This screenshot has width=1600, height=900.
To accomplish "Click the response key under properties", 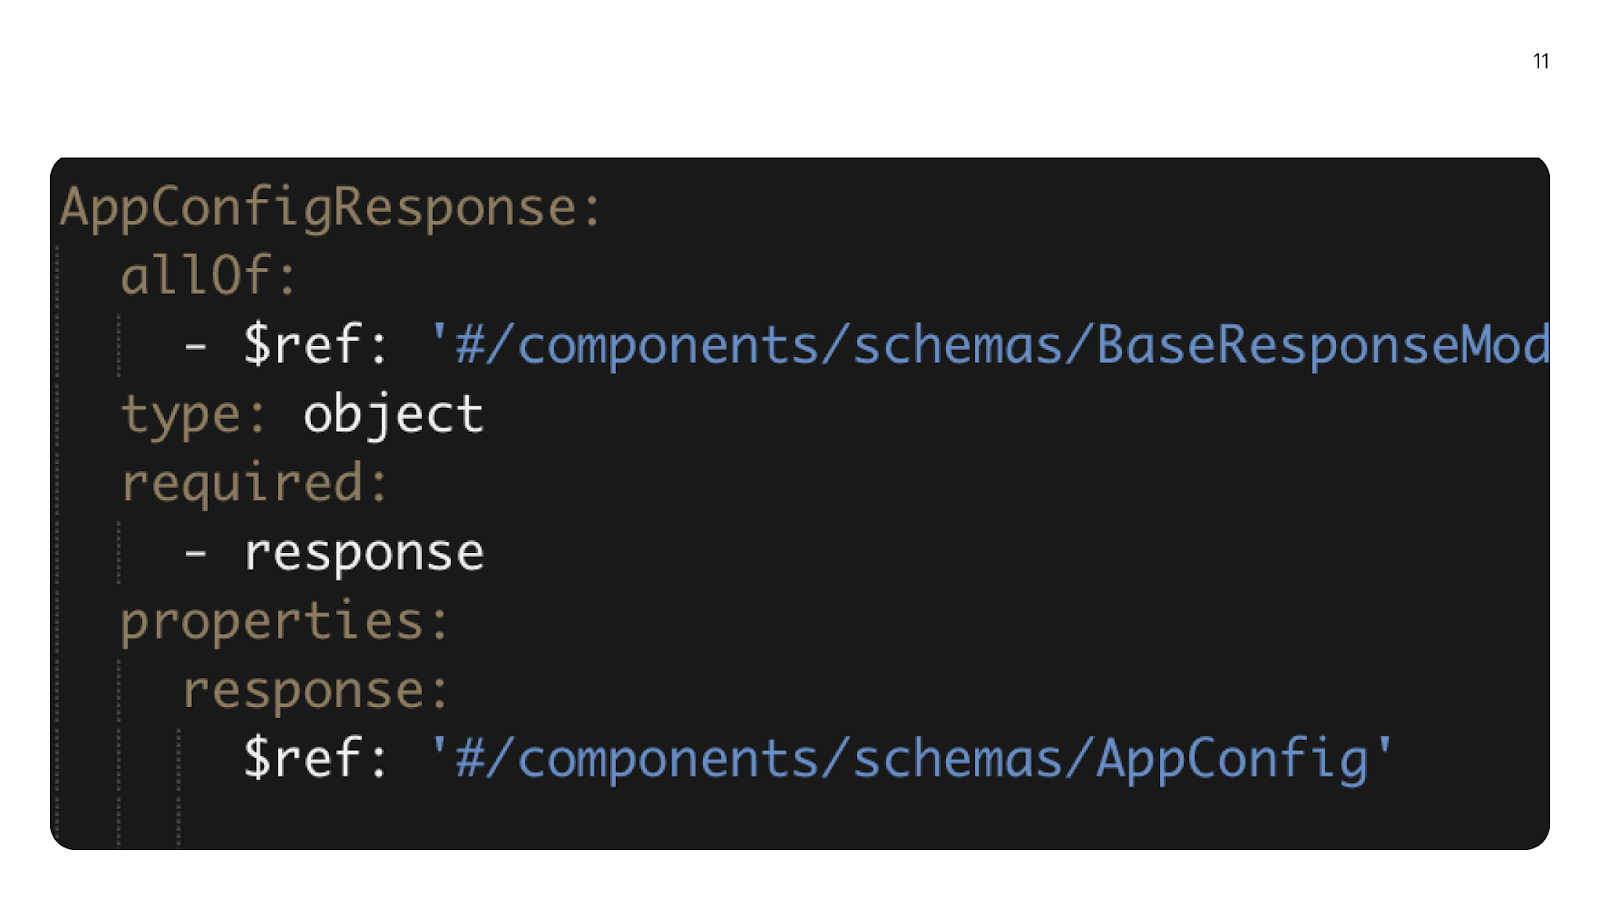I will point(302,690).
